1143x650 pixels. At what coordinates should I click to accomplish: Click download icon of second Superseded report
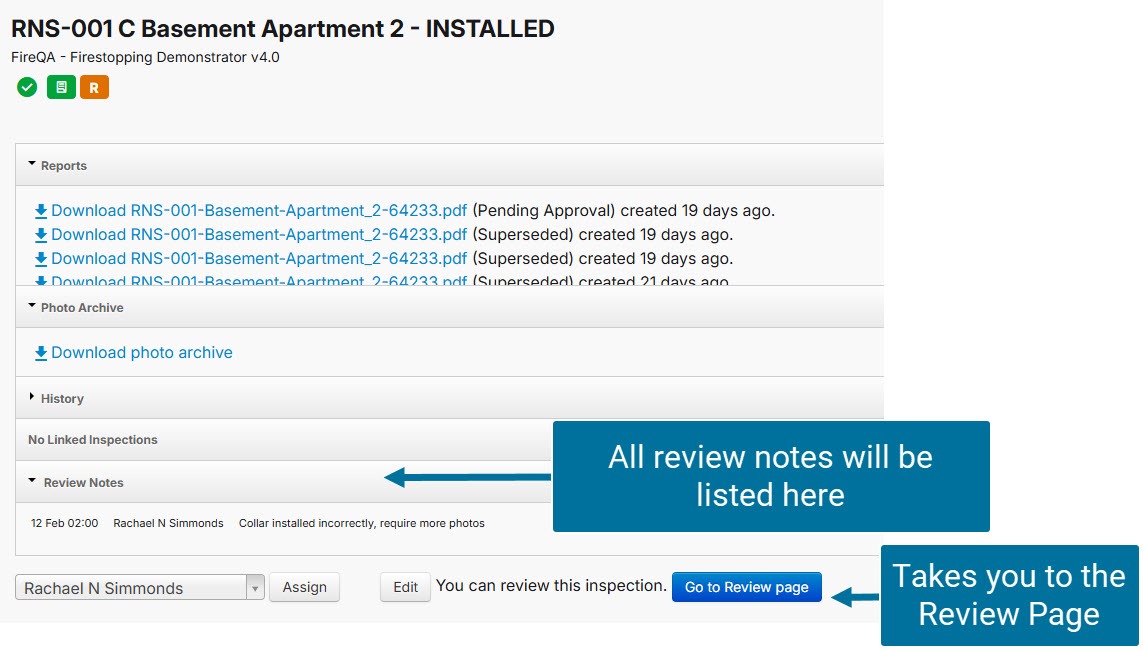click(41, 259)
